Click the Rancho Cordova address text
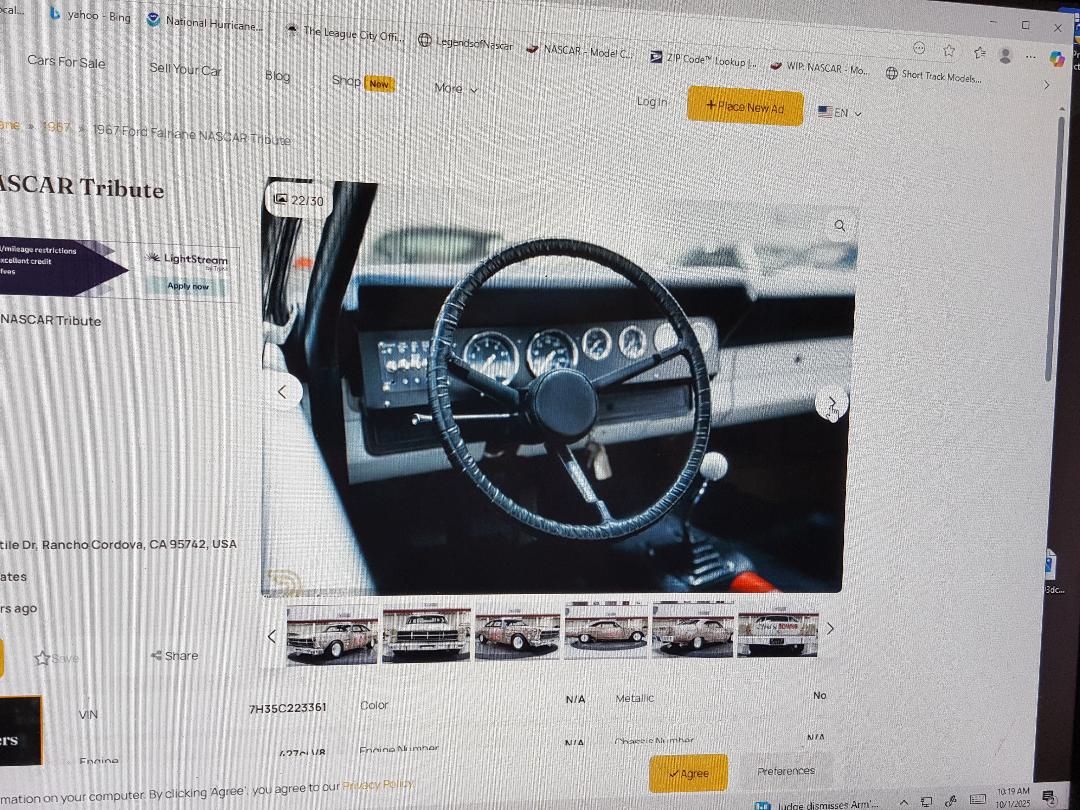The height and width of the screenshot is (810, 1080). pyautogui.click(x=118, y=544)
